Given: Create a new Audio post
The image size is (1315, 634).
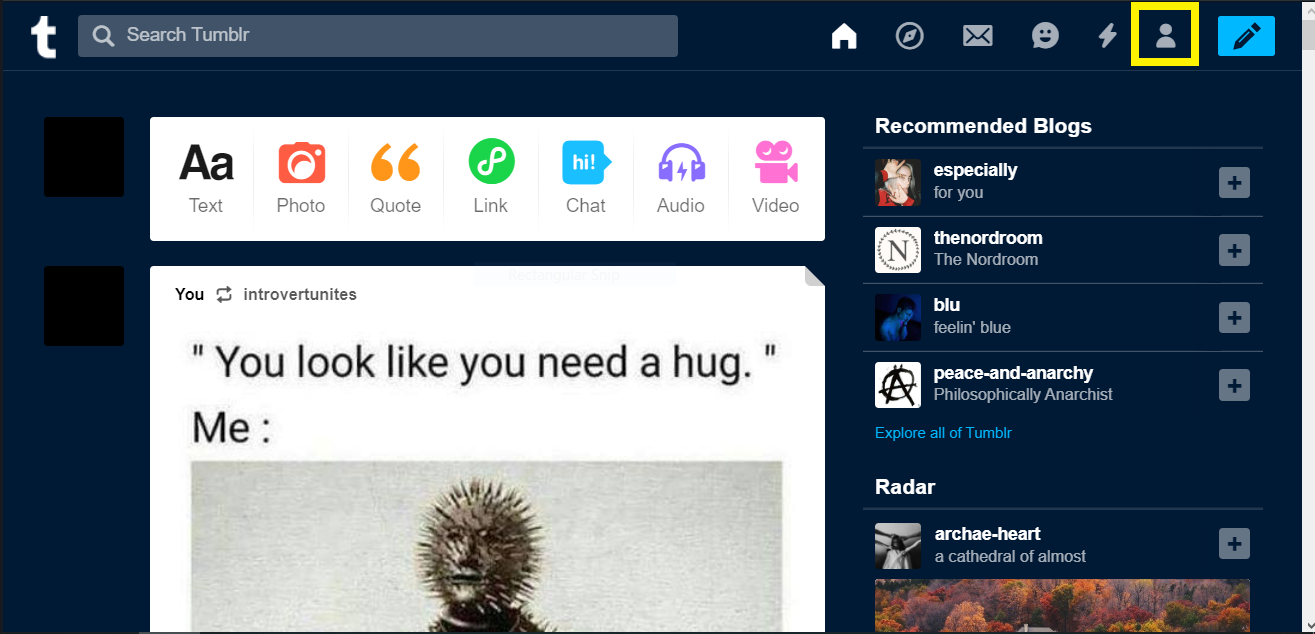Looking at the screenshot, I should tap(681, 179).
